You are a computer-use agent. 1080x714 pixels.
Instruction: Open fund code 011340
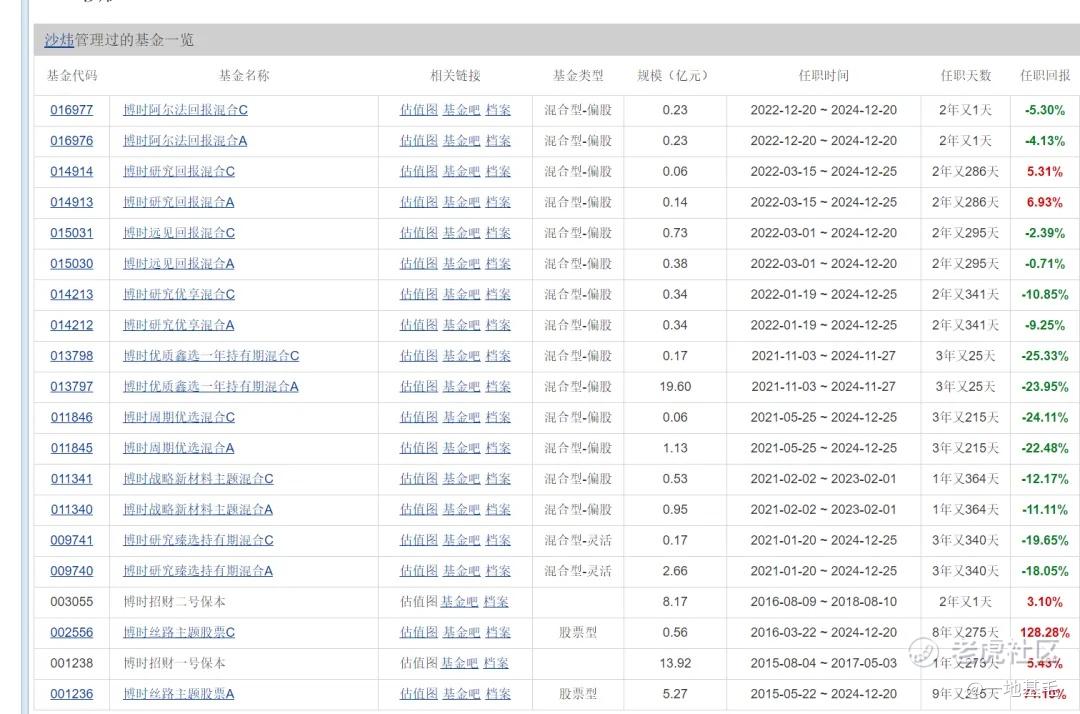[72, 510]
